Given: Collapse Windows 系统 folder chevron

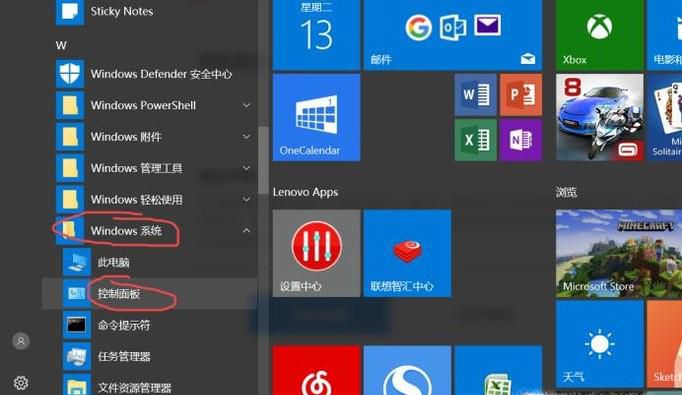Looking at the screenshot, I should (246, 231).
